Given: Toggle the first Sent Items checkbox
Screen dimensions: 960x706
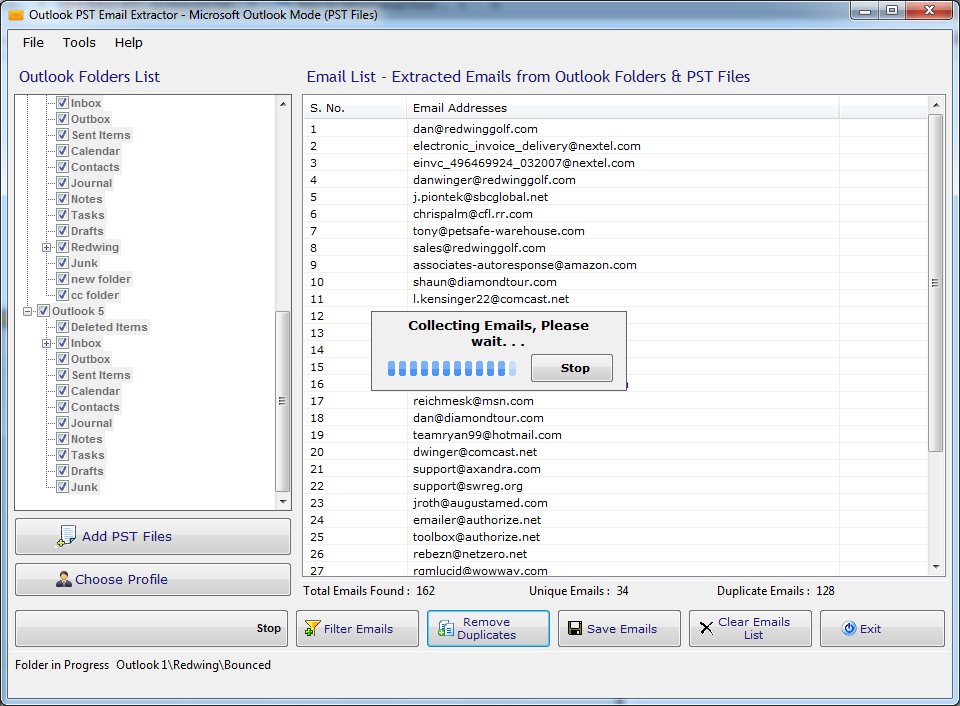Looking at the screenshot, I should pos(62,135).
